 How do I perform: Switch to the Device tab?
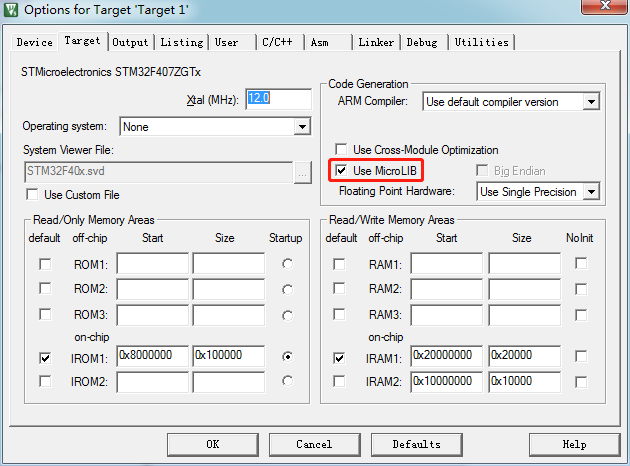(x=35, y=42)
